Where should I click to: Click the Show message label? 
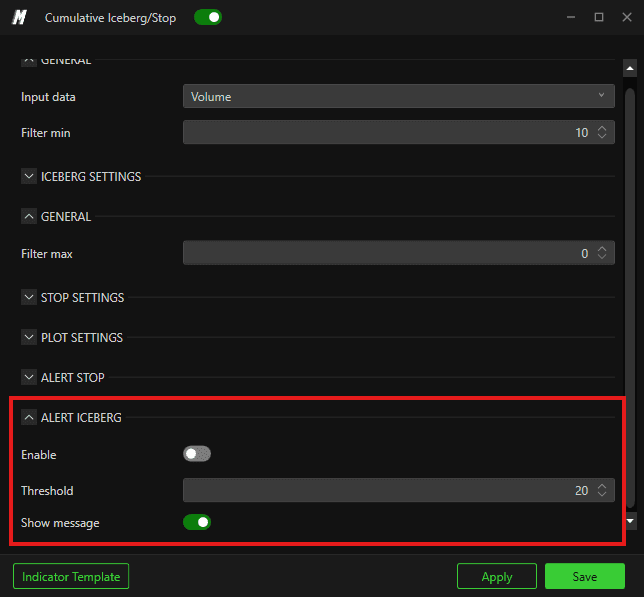[x=60, y=523]
